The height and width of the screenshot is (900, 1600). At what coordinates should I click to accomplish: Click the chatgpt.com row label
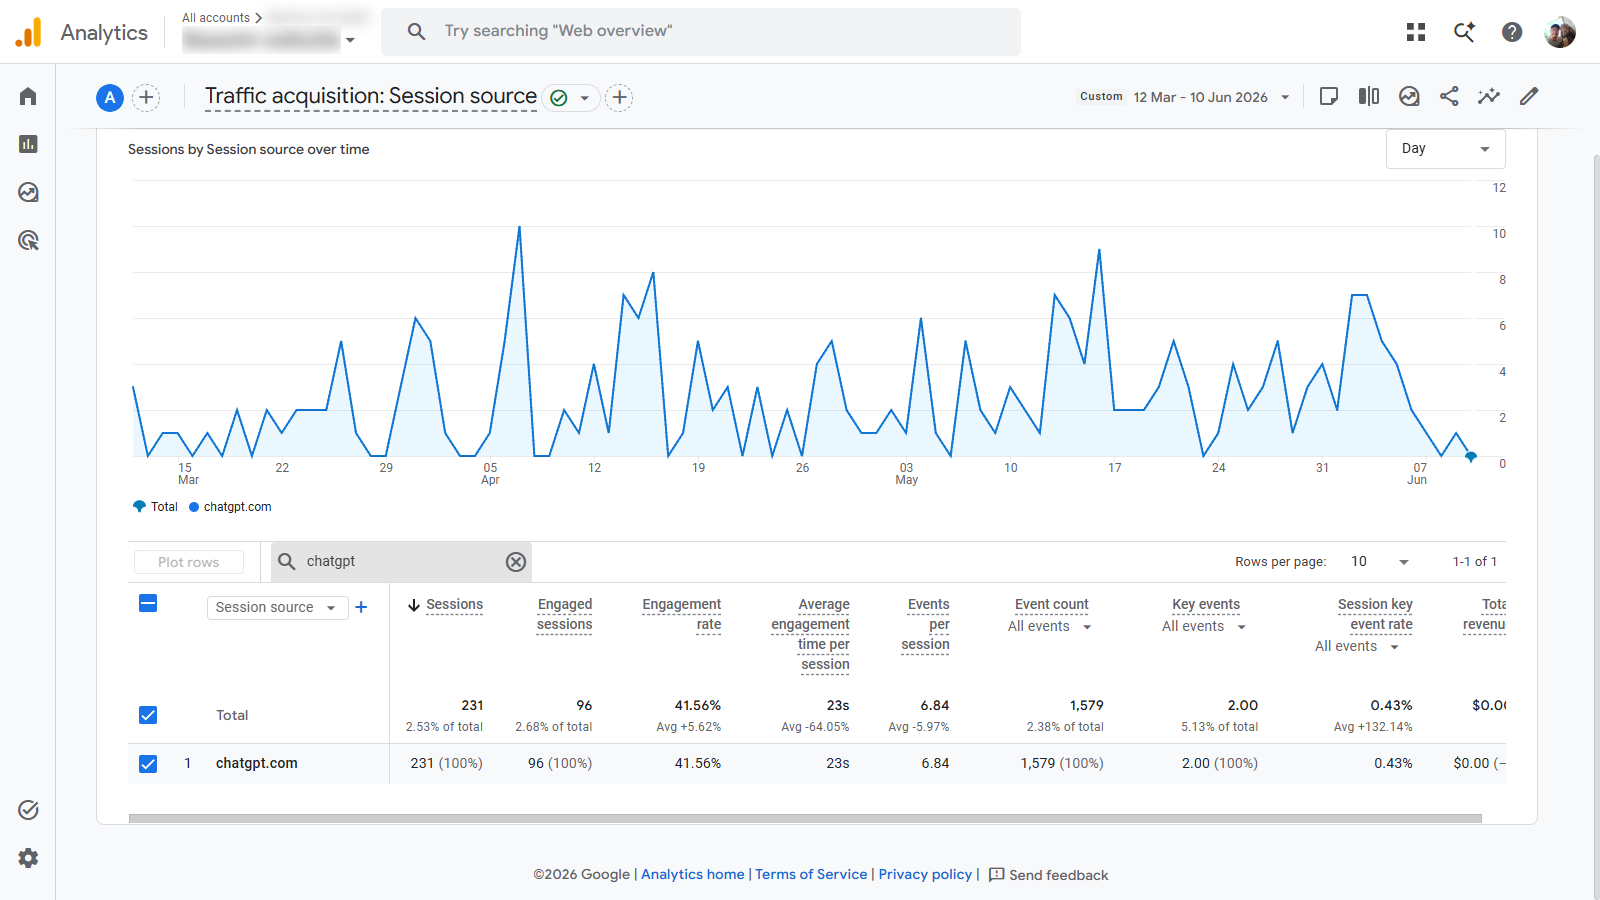pos(257,764)
